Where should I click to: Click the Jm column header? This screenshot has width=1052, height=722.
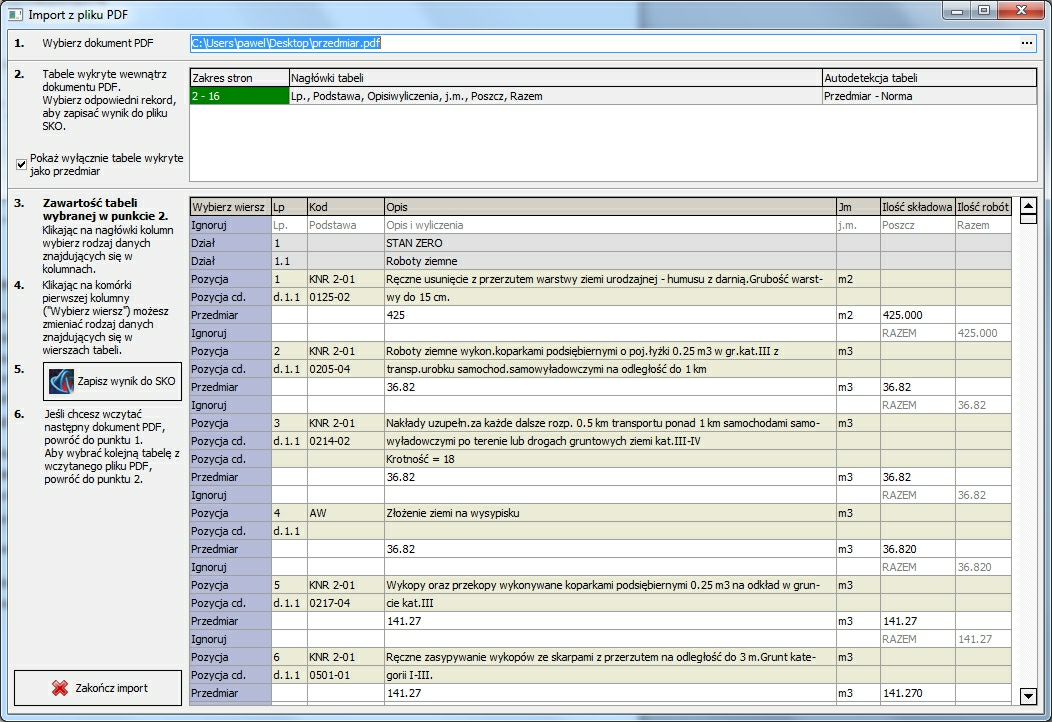tap(858, 207)
